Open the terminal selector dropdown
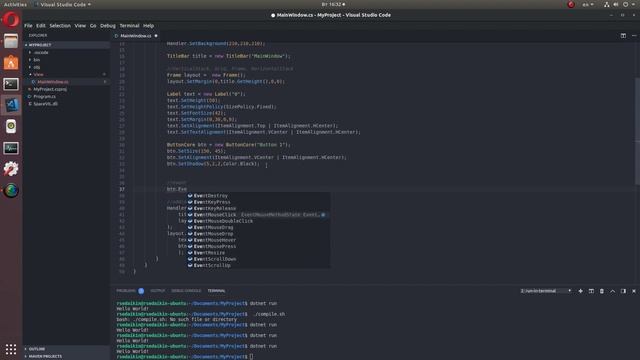The image size is (640, 360). coord(546,291)
